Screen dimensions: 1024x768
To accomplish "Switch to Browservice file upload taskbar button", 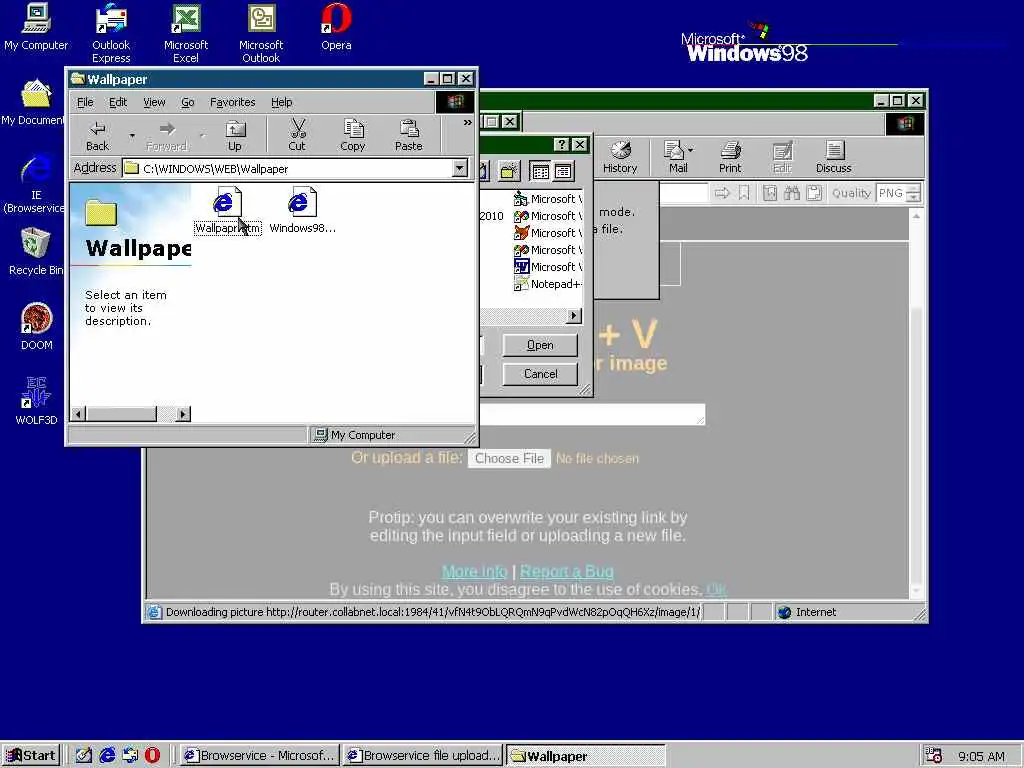I will tap(423, 756).
